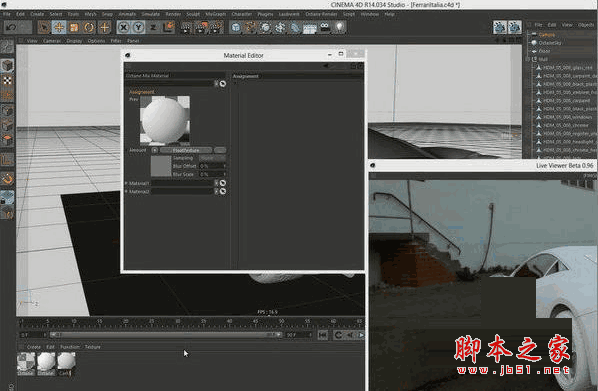The height and width of the screenshot is (391, 598).
Task: Open the Render menu
Action: pos(173,14)
